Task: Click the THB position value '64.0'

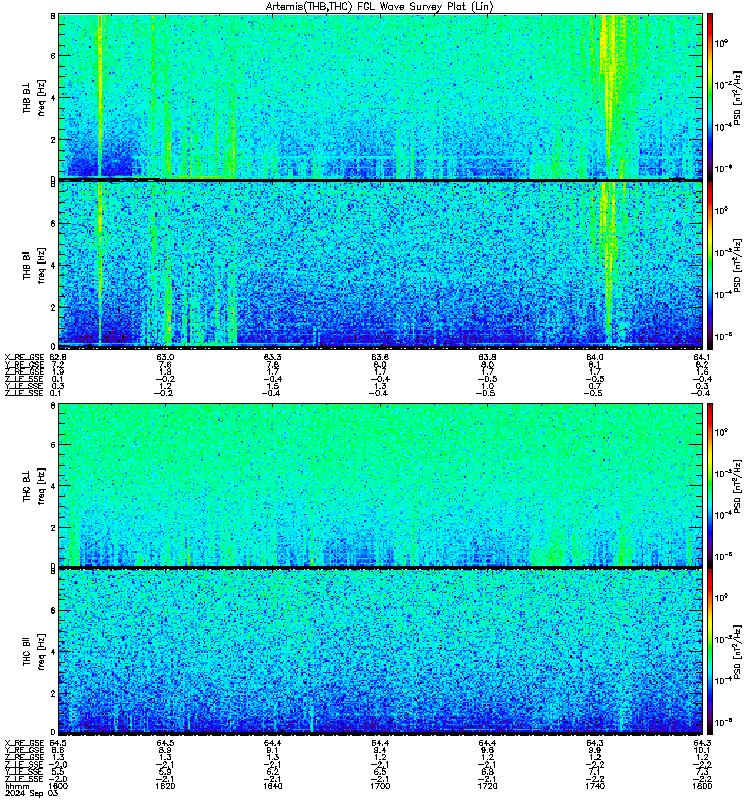Action: [x=594, y=357]
